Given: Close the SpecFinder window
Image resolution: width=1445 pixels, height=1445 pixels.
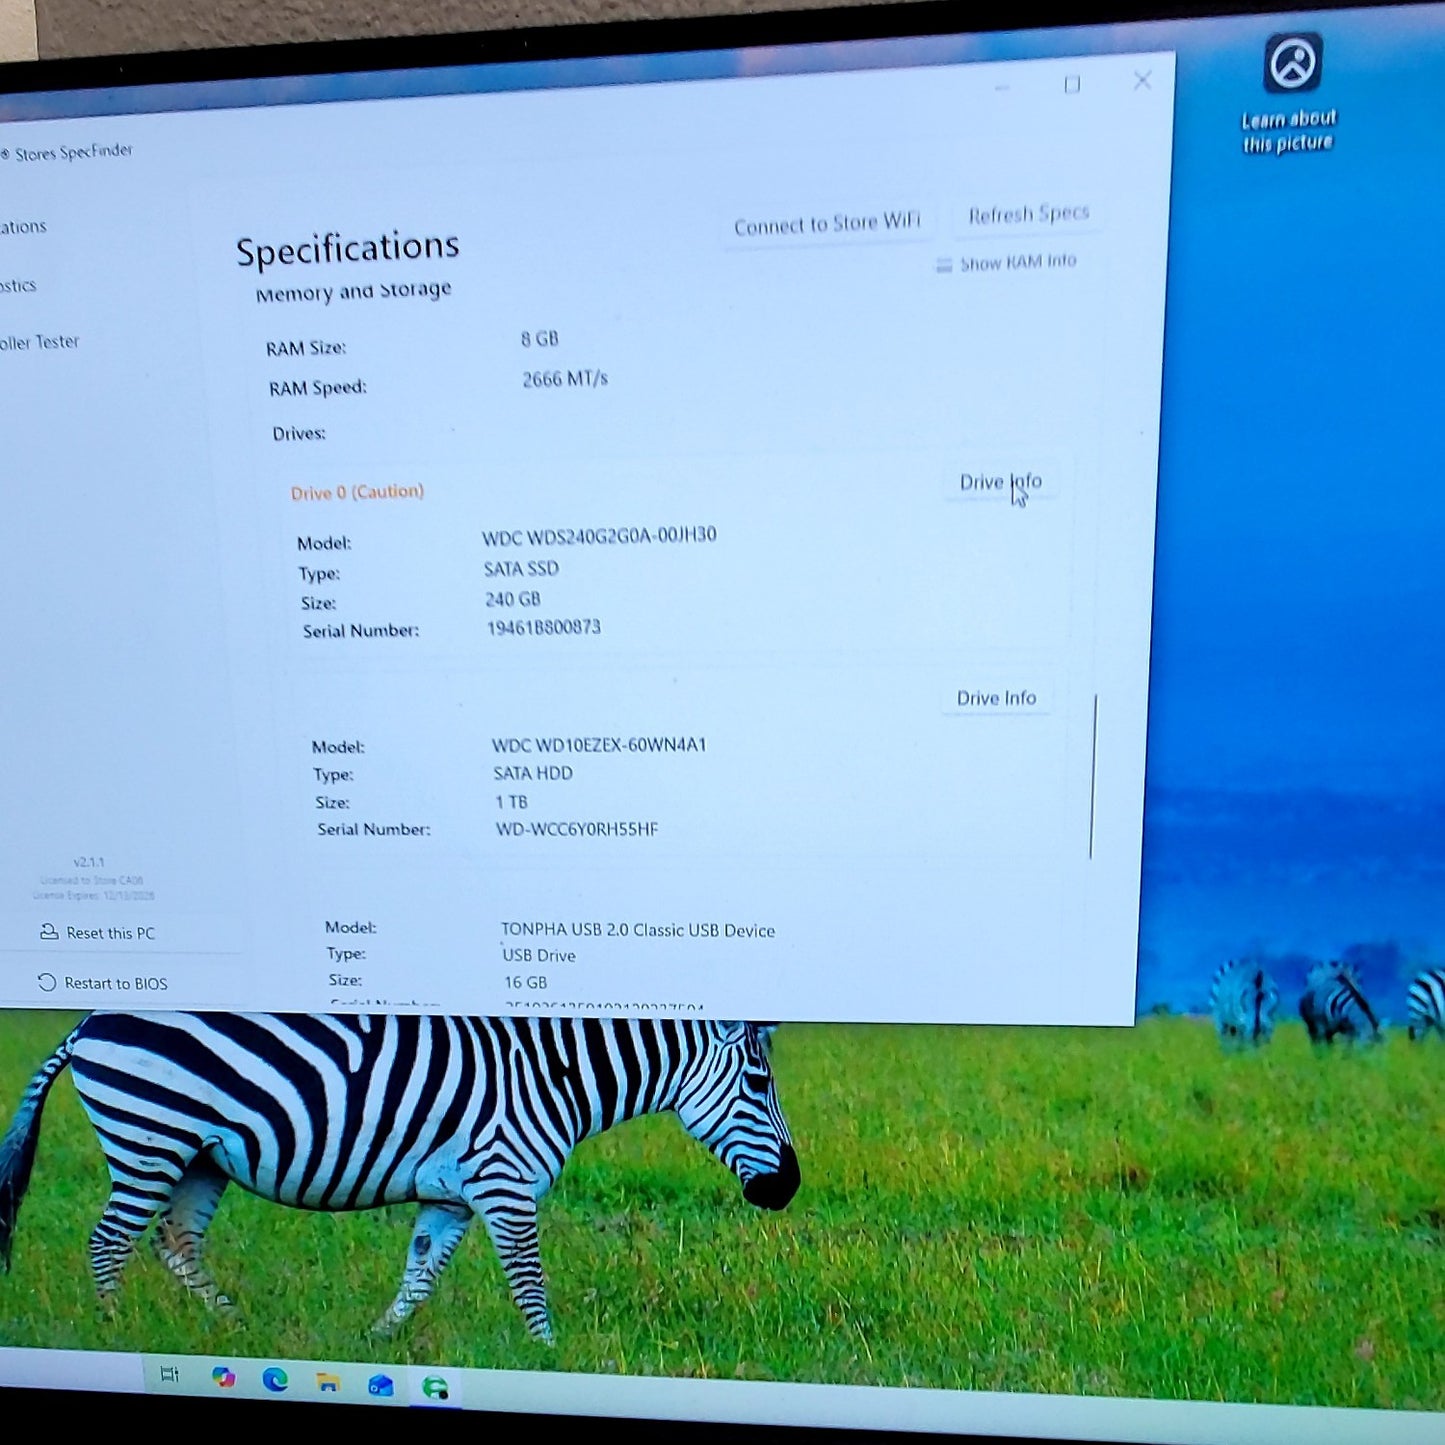Looking at the screenshot, I should point(1142,80).
